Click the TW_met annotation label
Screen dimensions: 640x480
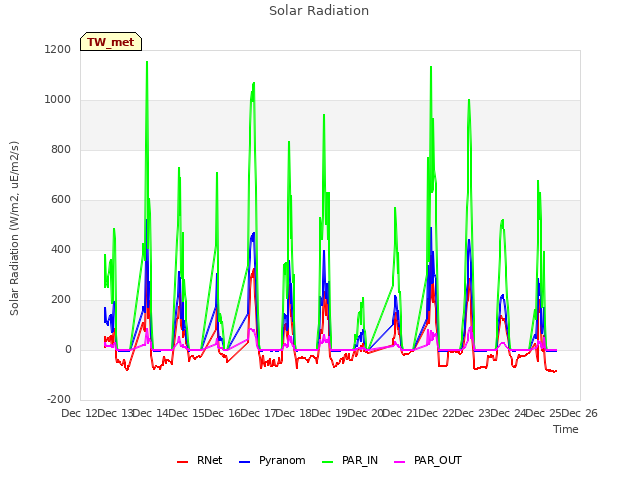pos(111,42)
